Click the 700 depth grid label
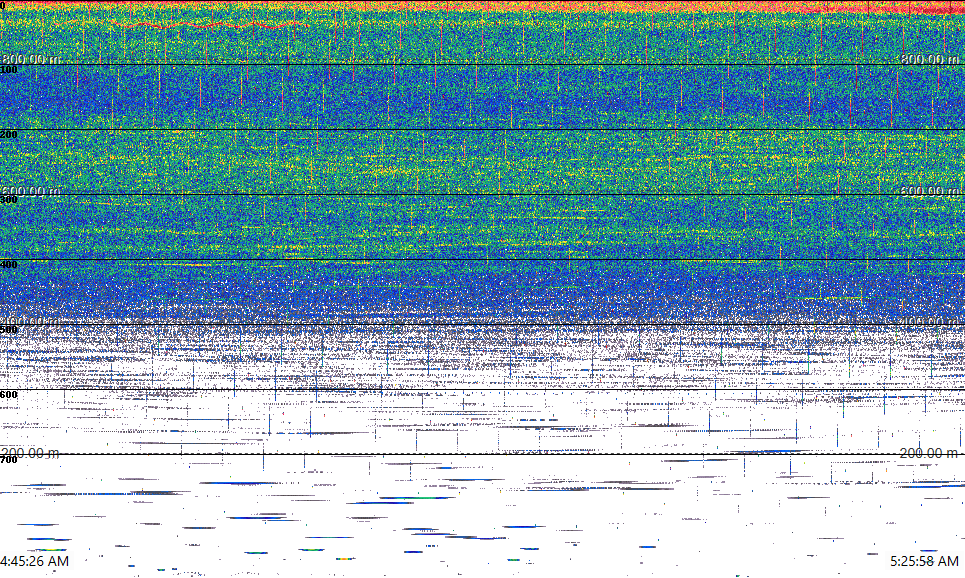This screenshot has width=965, height=578. point(9,460)
